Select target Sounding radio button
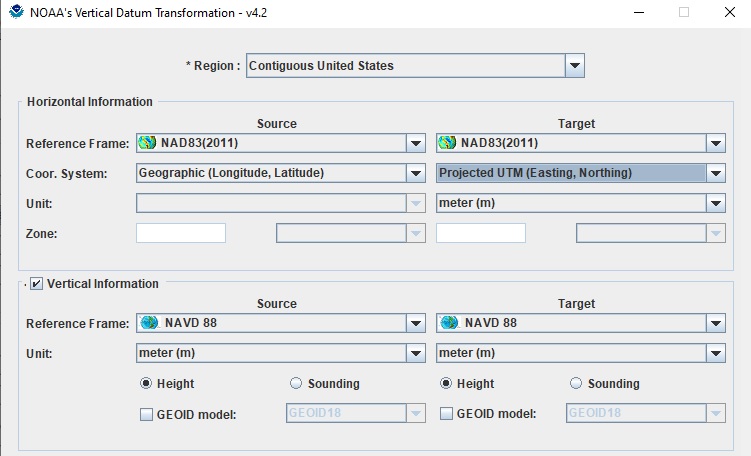The width and height of the screenshot is (751, 456). coord(576,383)
